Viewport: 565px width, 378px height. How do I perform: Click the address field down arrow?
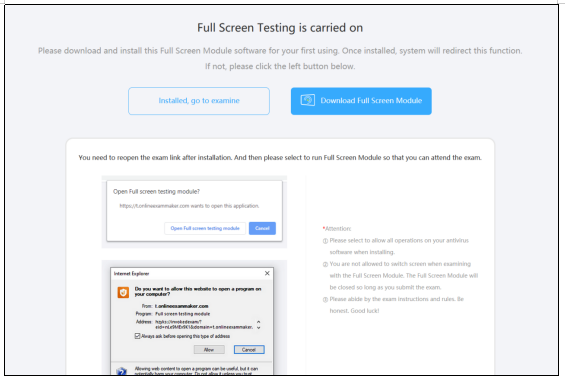tap(258, 328)
